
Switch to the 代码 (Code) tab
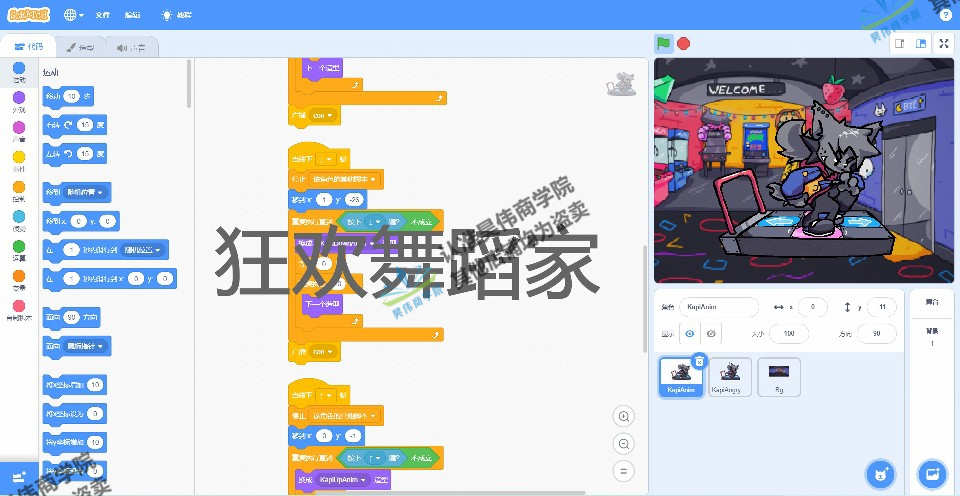[x=29, y=47]
